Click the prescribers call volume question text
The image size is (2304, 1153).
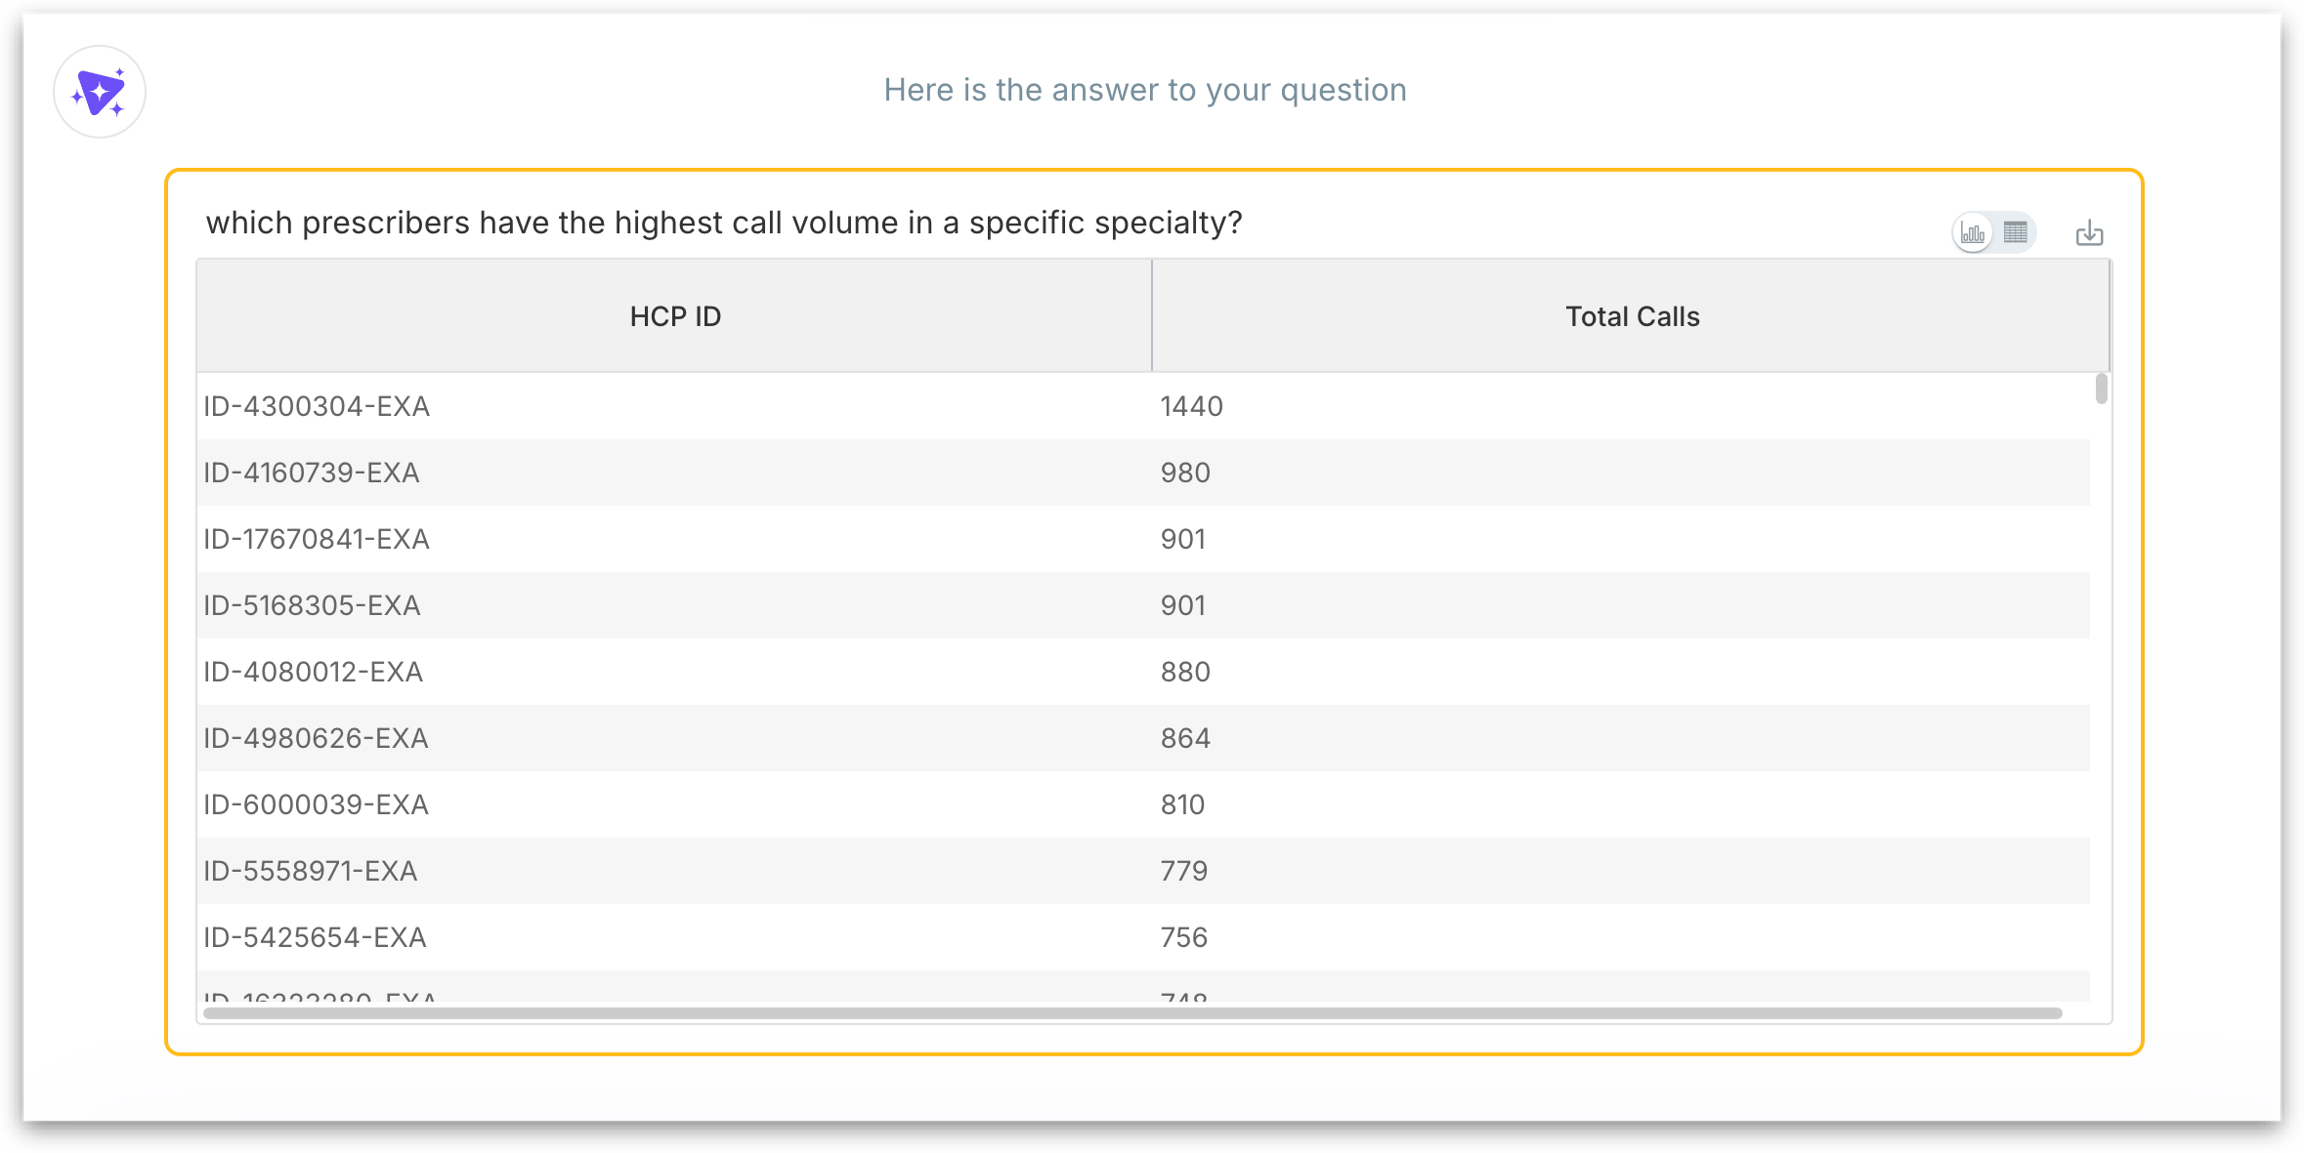click(x=723, y=223)
